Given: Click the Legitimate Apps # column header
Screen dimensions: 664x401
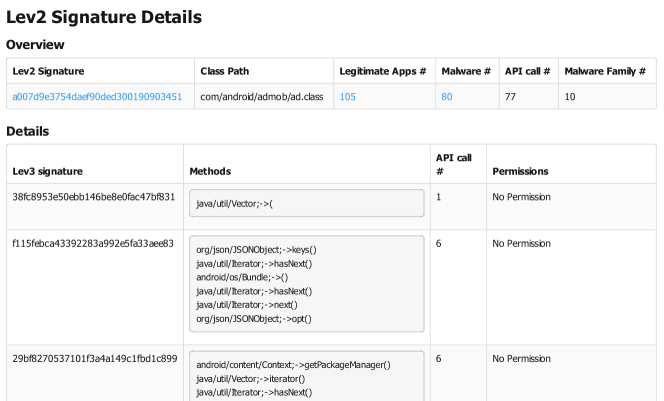Looking at the screenshot, I should pos(383,71).
